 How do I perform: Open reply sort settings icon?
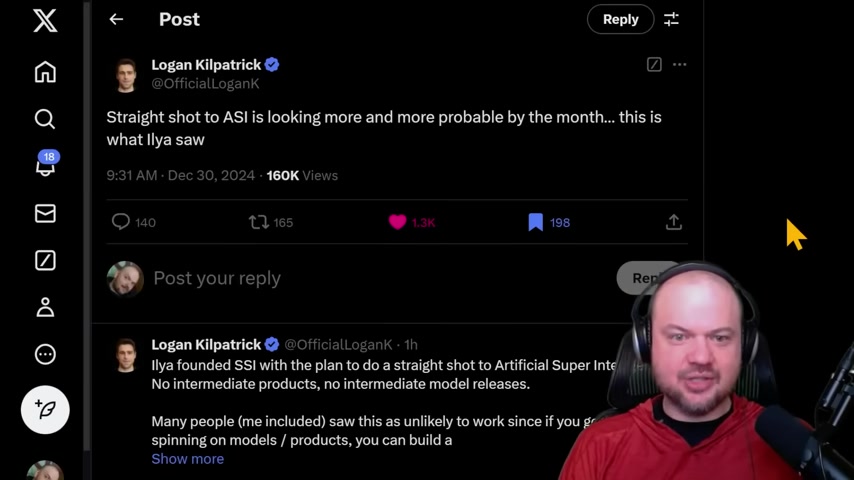pyautogui.click(x=672, y=20)
